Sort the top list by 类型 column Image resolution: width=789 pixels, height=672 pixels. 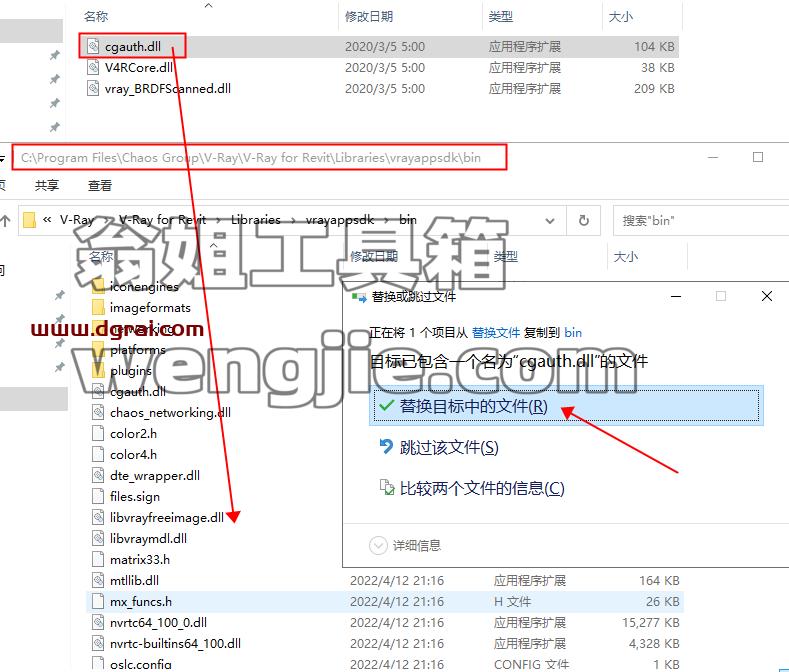[x=501, y=17]
